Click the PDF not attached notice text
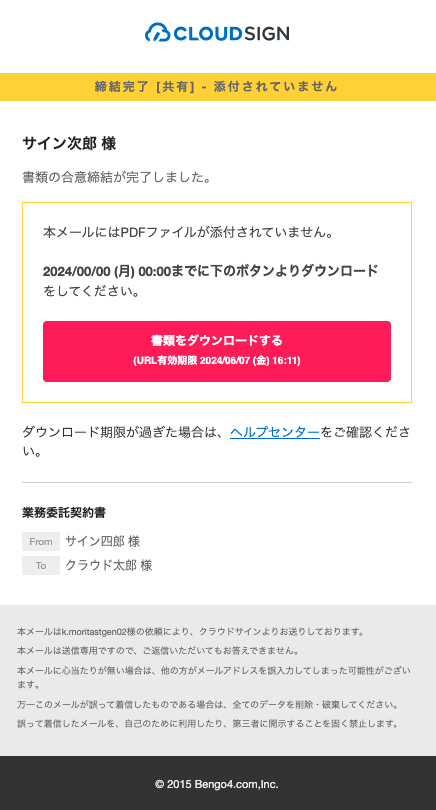This screenshot has width=436, height=810. pyautogui.click(x=188, y=232)
